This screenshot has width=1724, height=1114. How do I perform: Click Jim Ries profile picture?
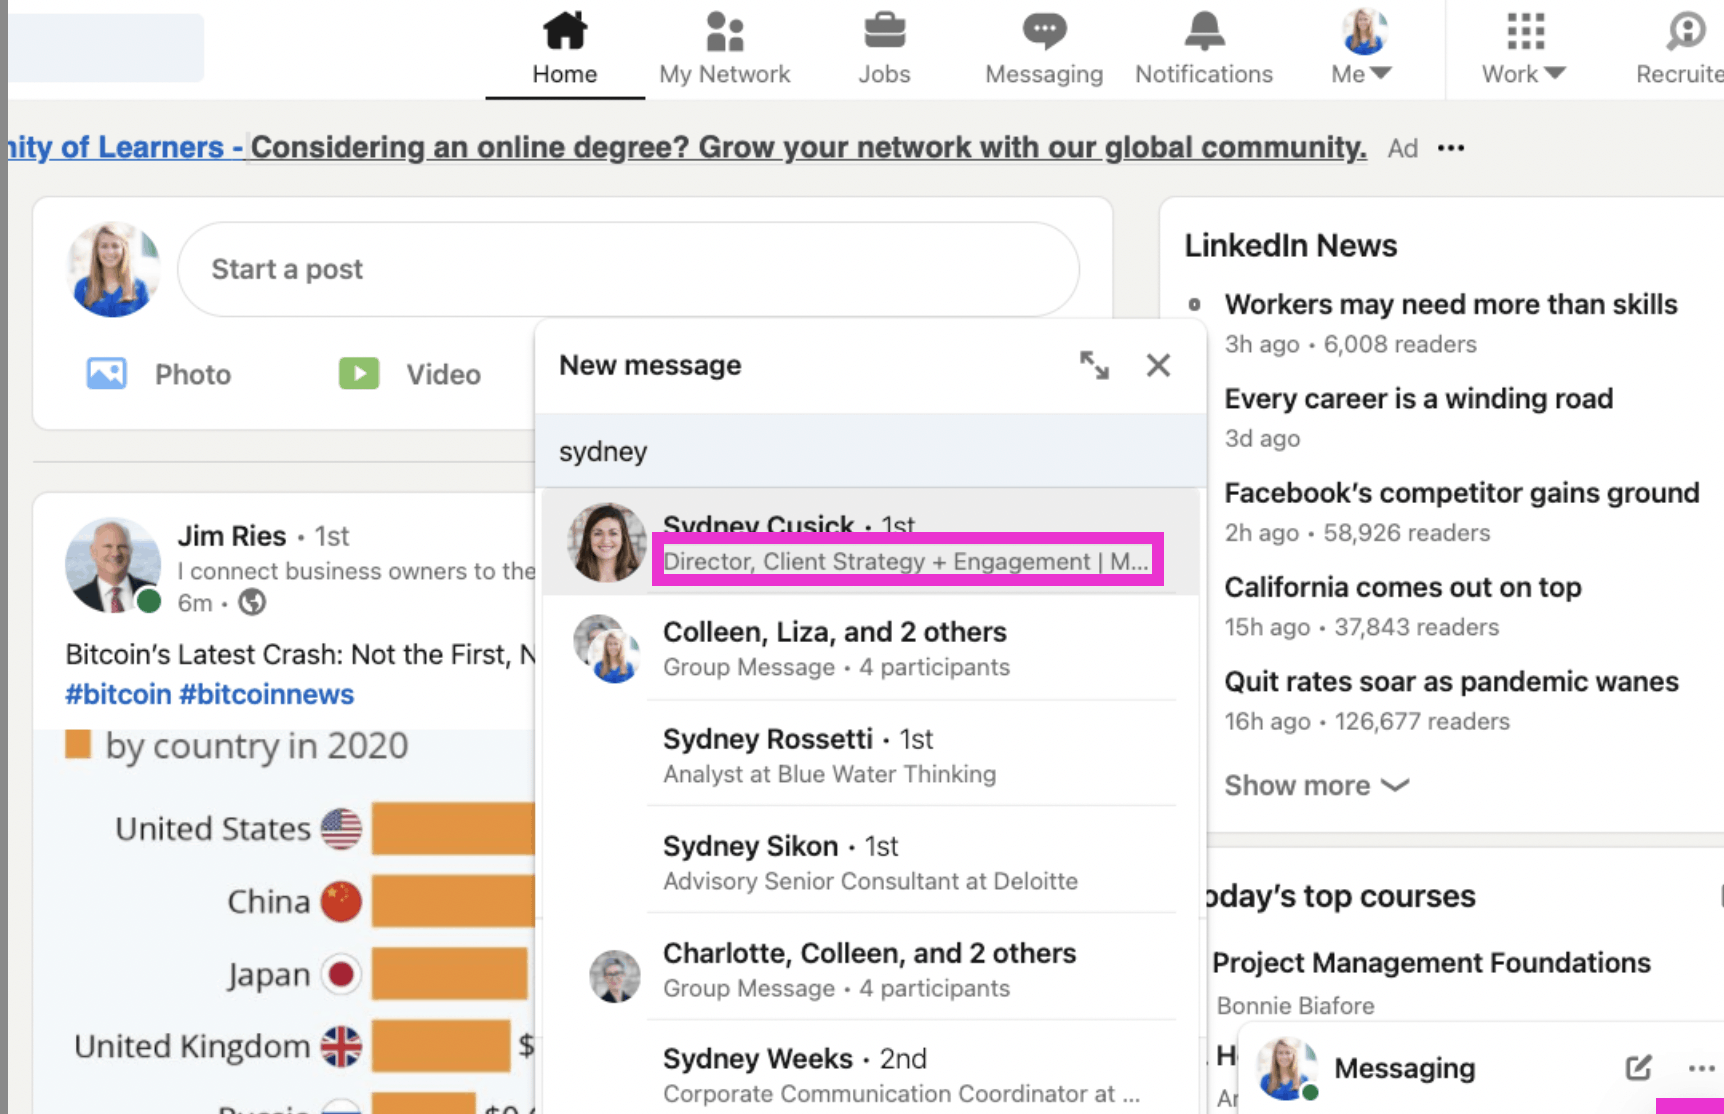click(113, 565)
